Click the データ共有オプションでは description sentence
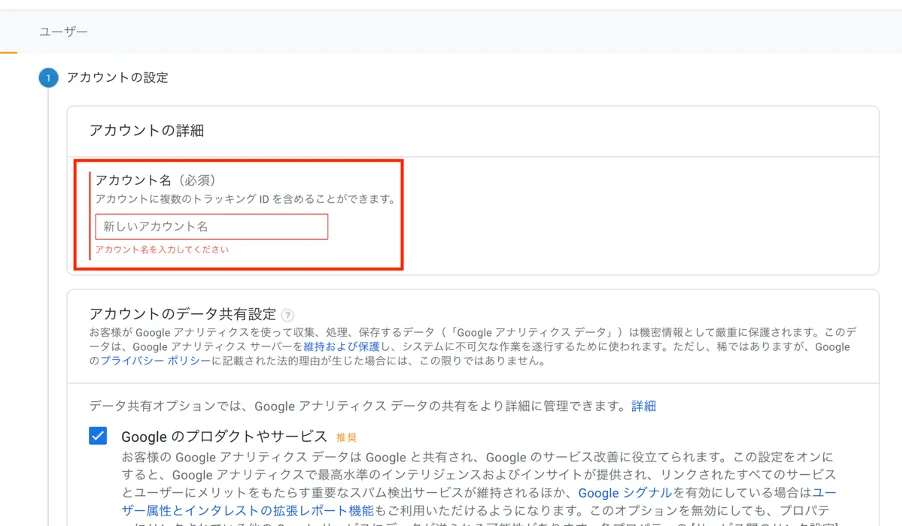902x526 pixels. (358, 406)
